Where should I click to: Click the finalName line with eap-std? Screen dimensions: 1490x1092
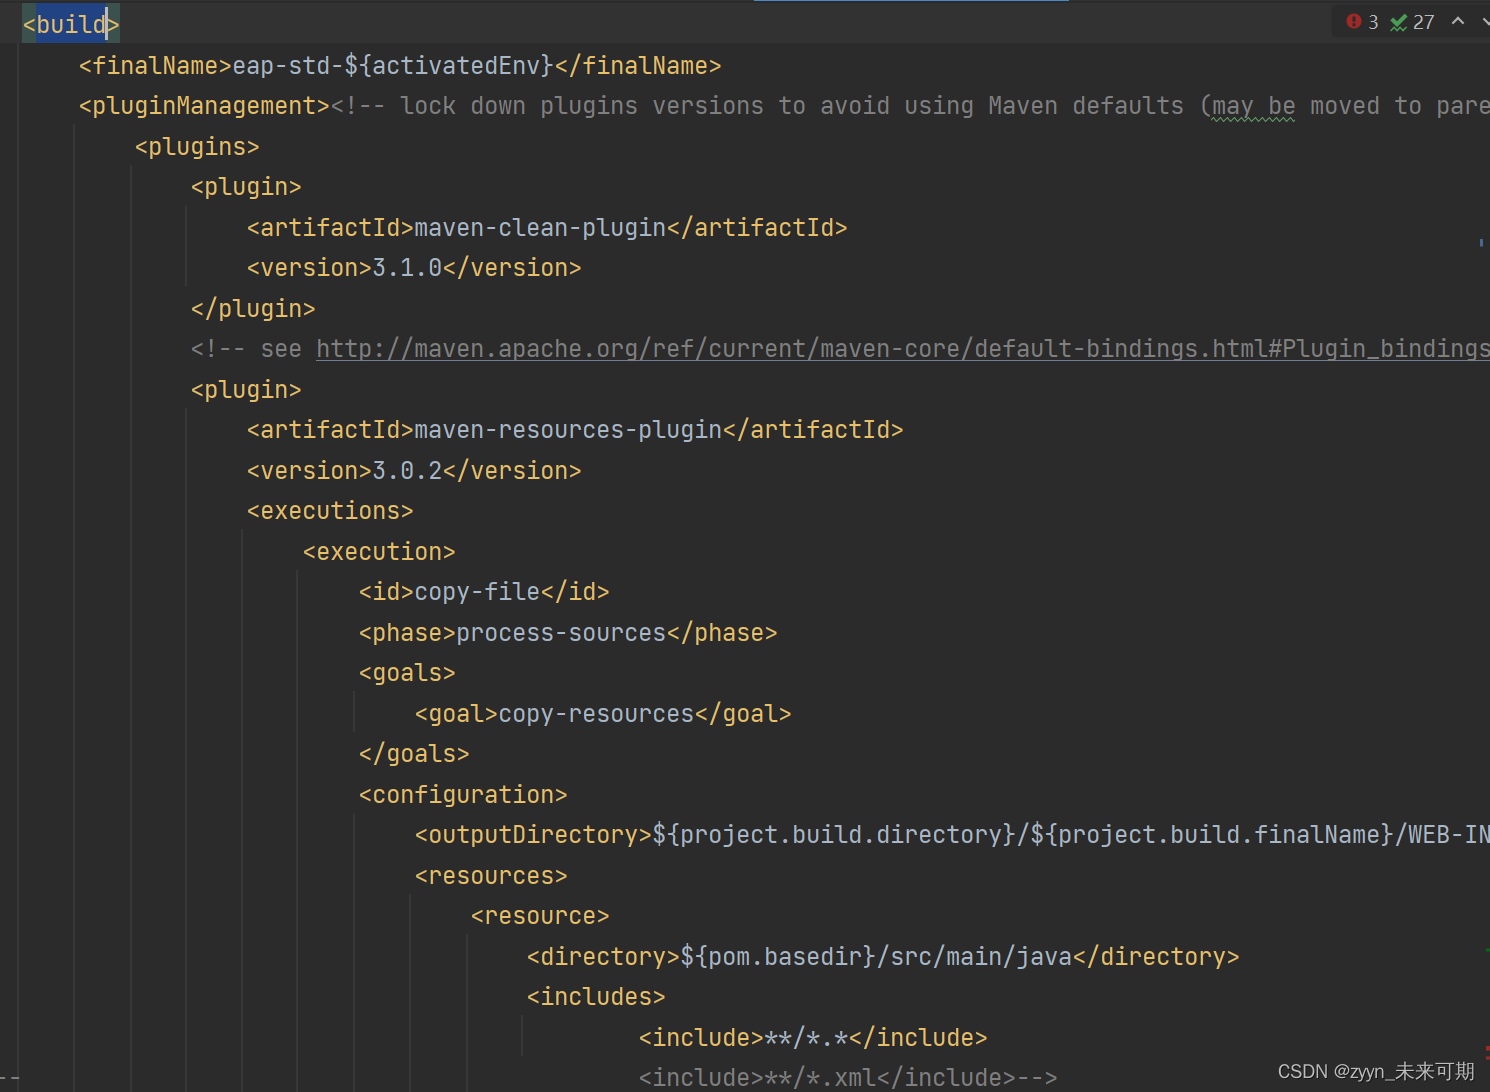[x=400, y=66]
